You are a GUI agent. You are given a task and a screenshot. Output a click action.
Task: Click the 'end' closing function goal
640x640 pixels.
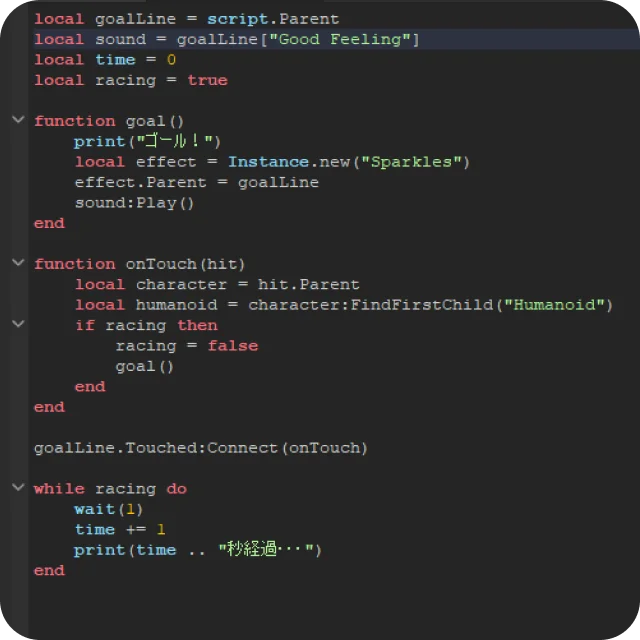pyautogui.click(x=49, y=223)
